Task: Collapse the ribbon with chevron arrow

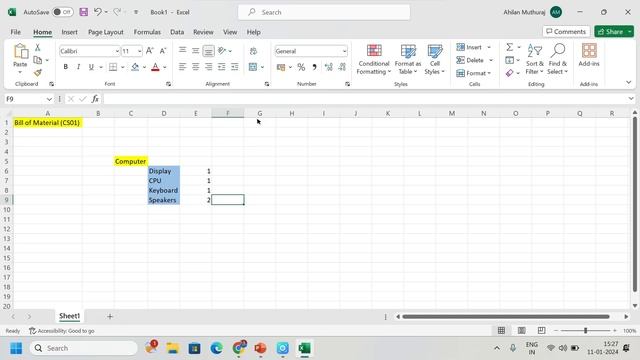Action: pyautogui.click(x=629, y=82)
